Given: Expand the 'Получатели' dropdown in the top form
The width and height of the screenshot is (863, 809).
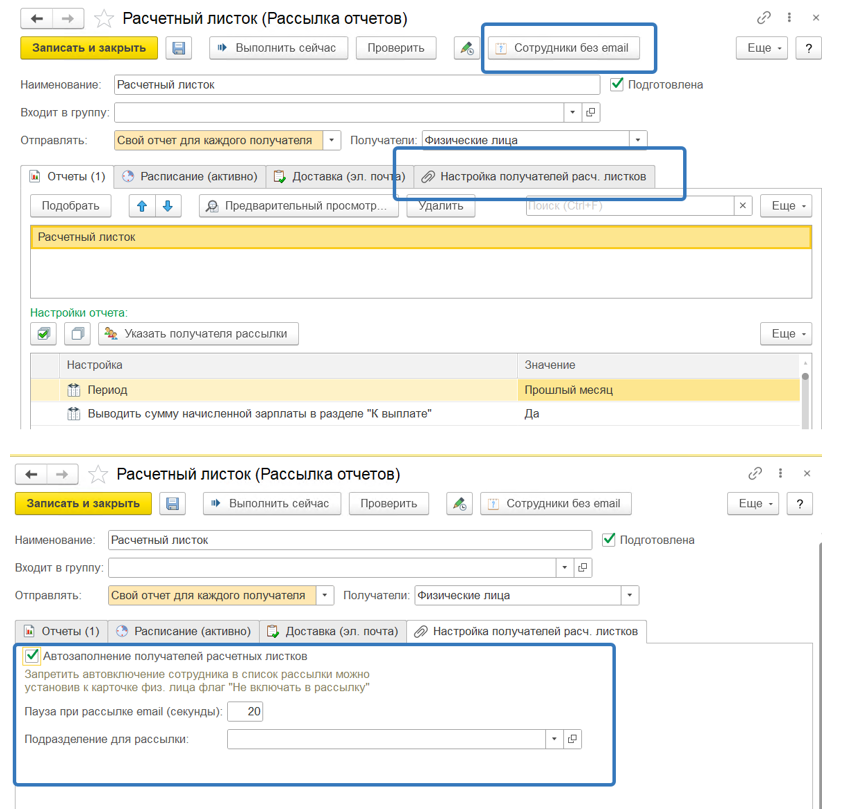Looking at the screenshot, I should (638, 140).
